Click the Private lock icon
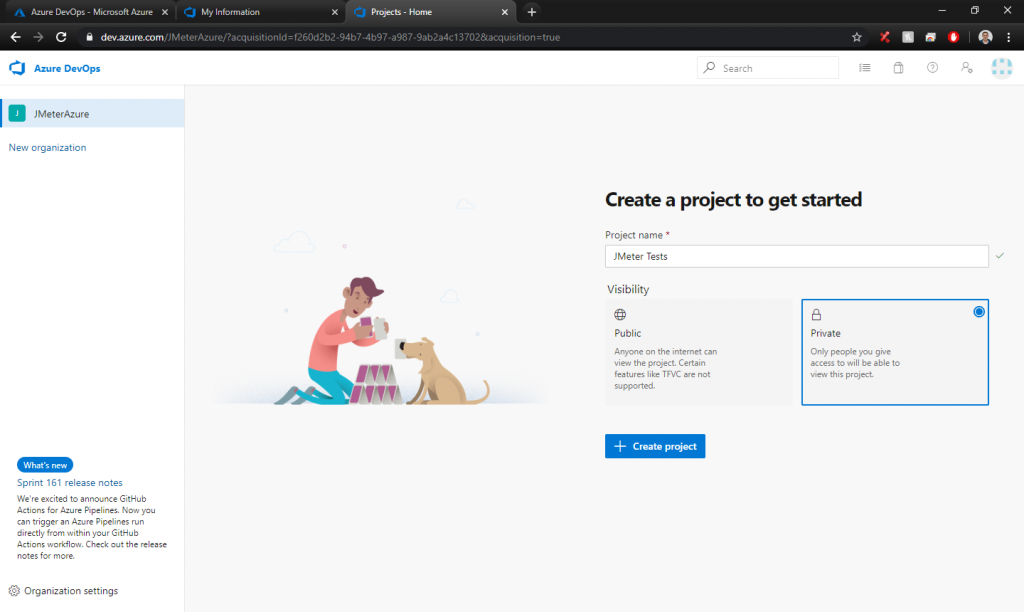1024x612 pixels. 816,315
